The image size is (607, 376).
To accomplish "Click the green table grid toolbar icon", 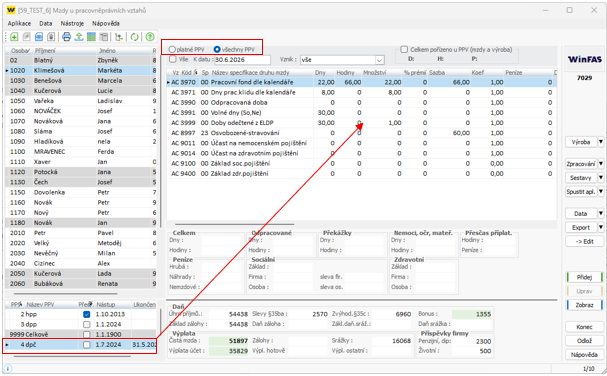I will point(91,37).
